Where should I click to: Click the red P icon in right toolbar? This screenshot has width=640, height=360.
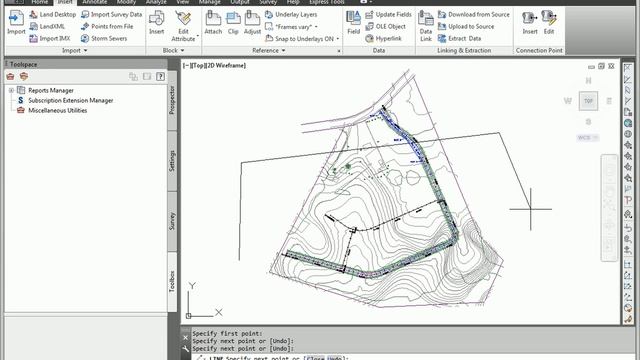click(x=628, y=200)
